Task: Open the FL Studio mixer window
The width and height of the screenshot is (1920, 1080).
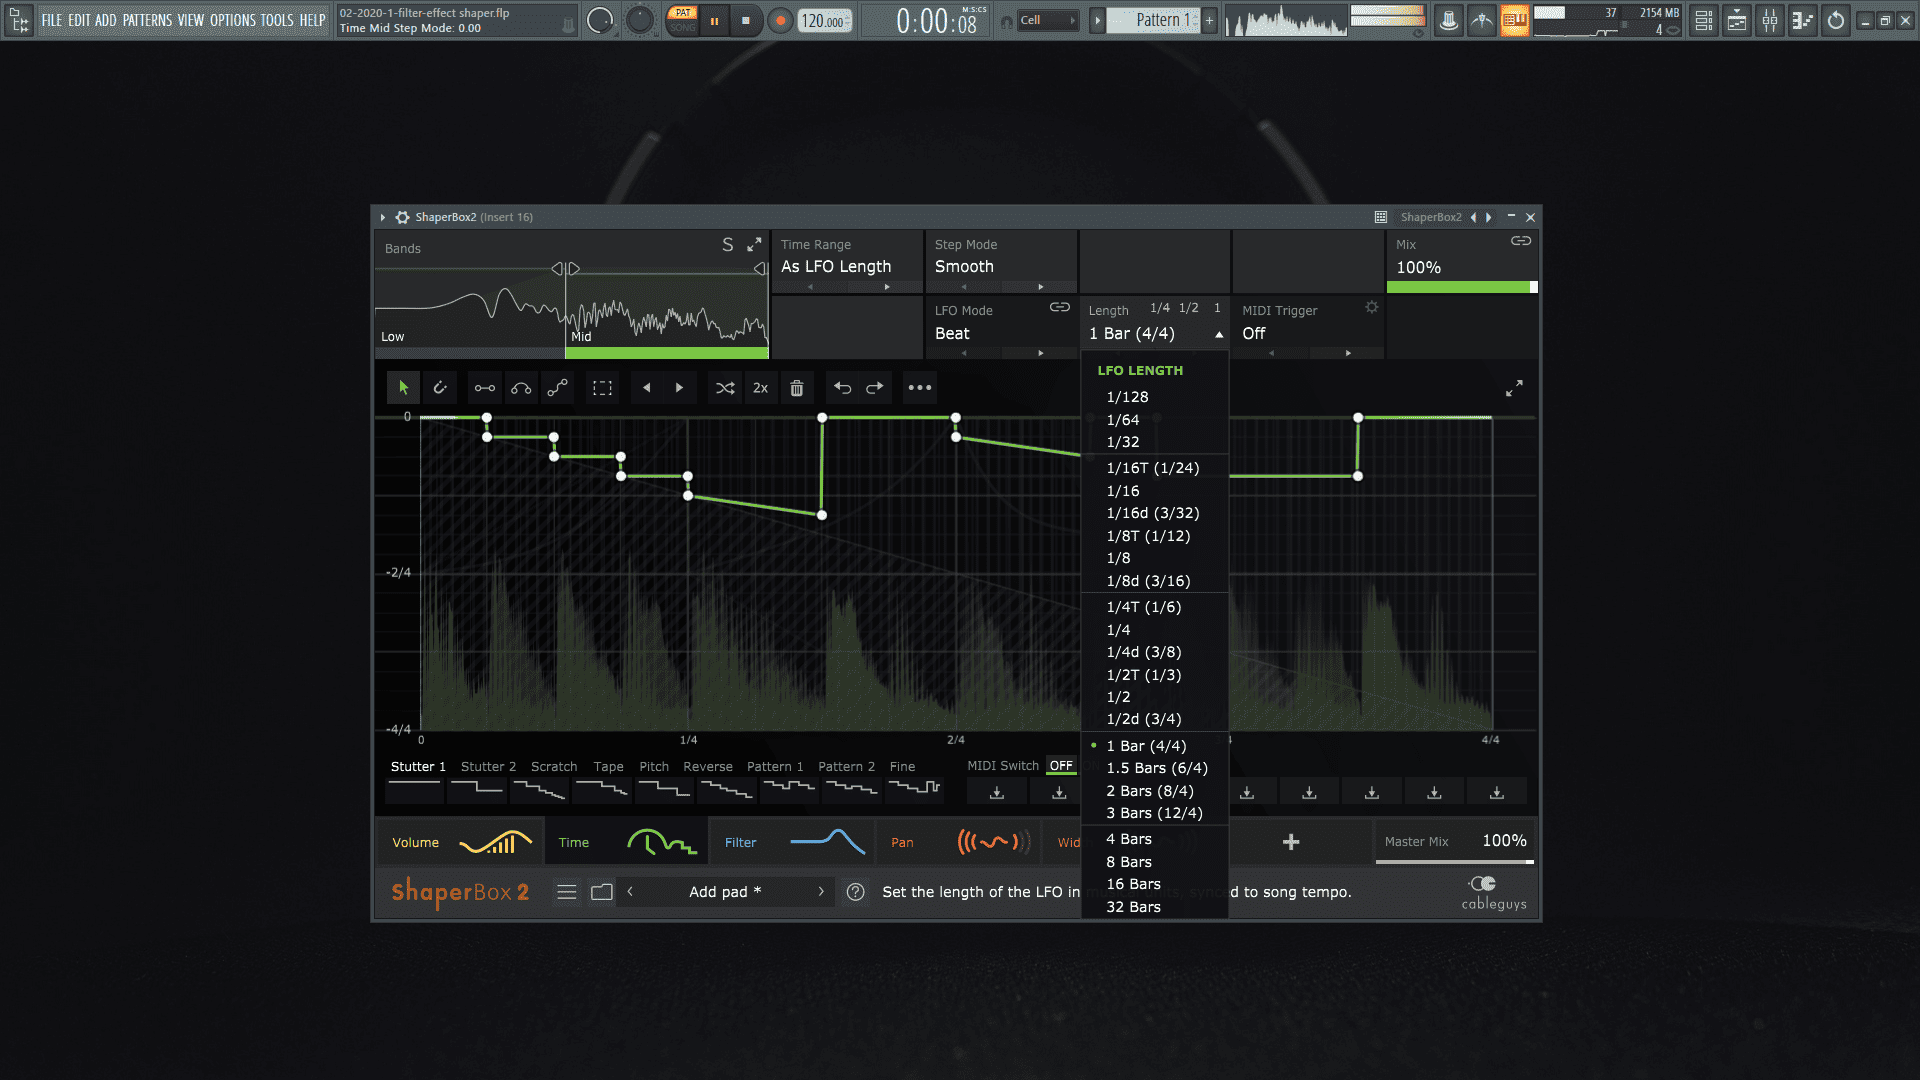Action: click(1770, 20)
